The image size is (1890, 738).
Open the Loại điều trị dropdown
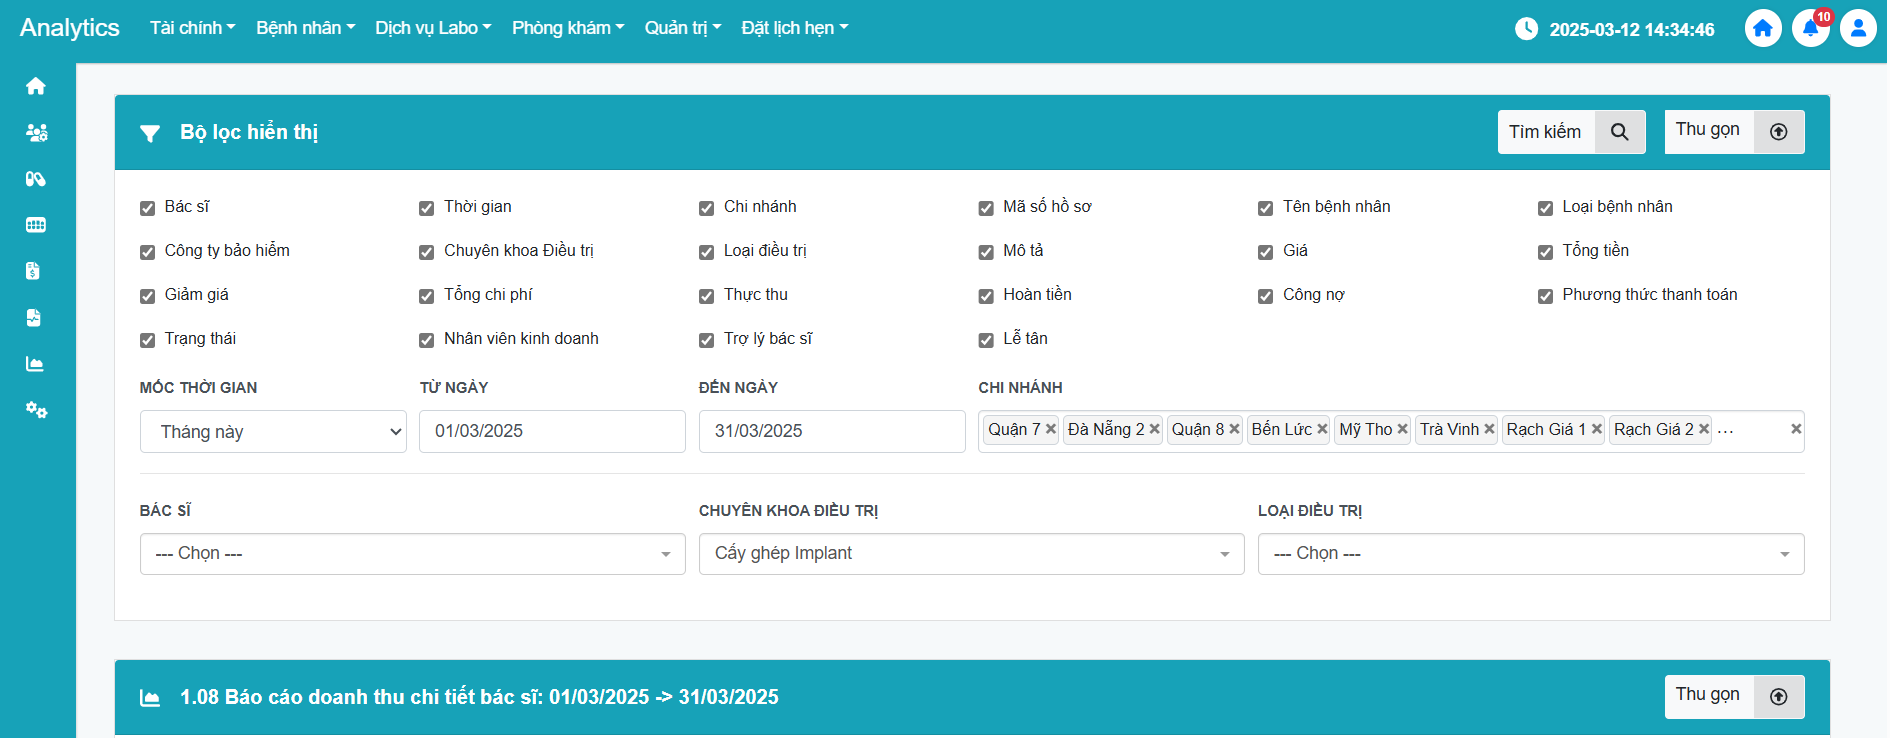(x=1530, y=554)
